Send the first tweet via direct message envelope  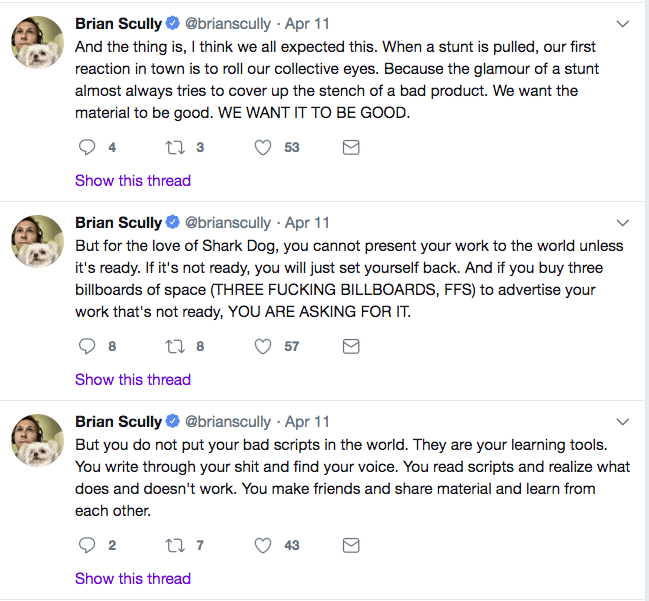(351, 147)
